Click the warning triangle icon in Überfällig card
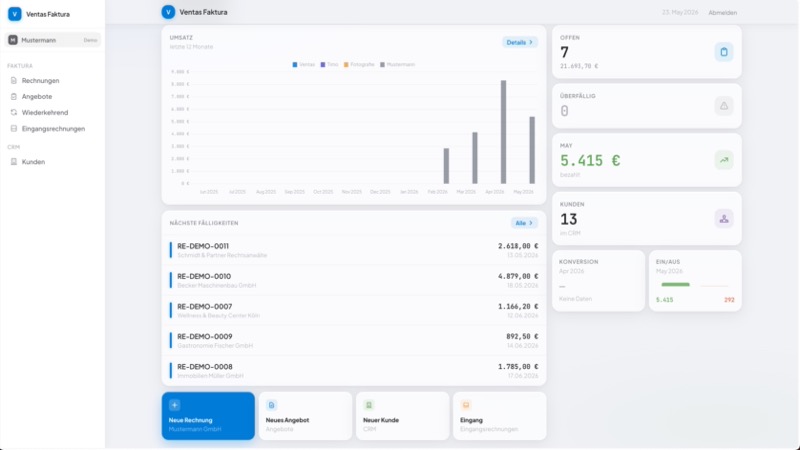 (x=723, y=106)
